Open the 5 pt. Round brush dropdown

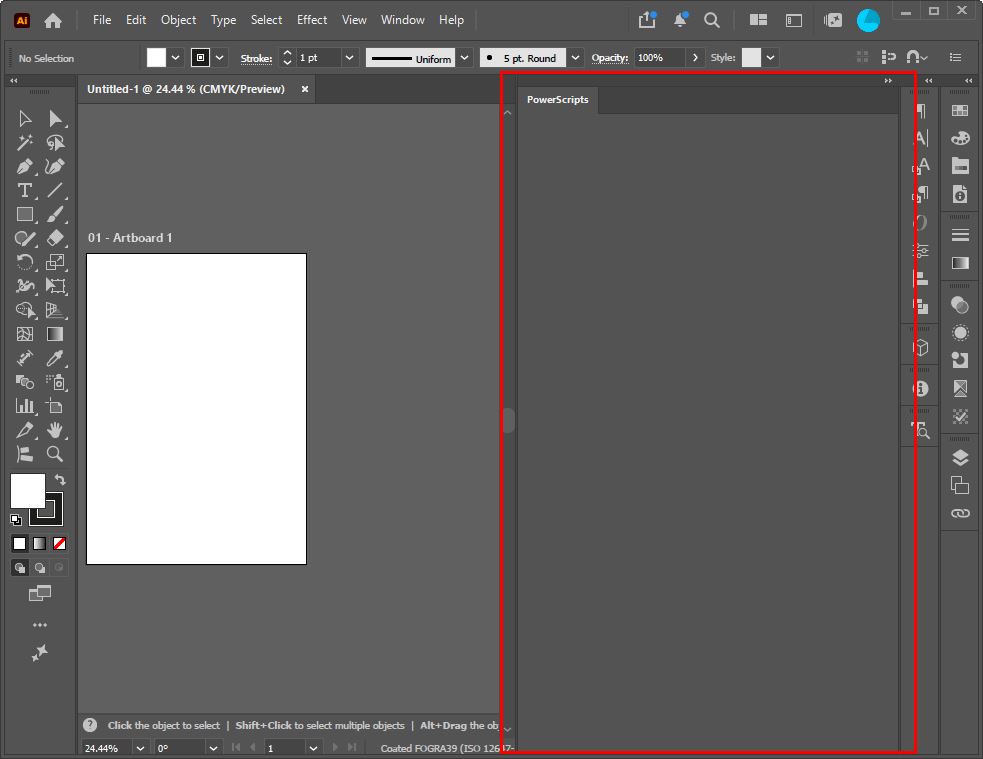[x=575, y=58]
